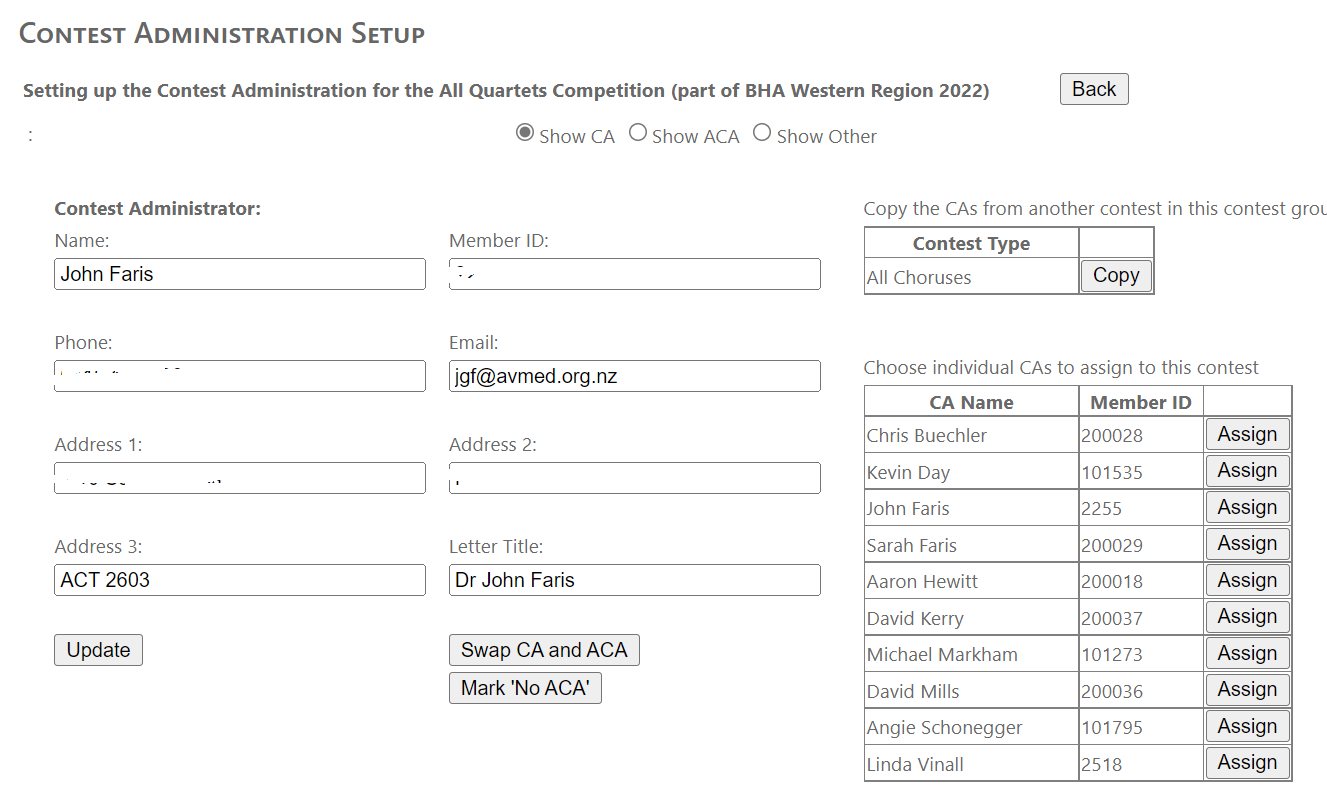This screenshot has width=1327, height=805.
Task: Focus the Email input field
Action: (x=635, y=376)
